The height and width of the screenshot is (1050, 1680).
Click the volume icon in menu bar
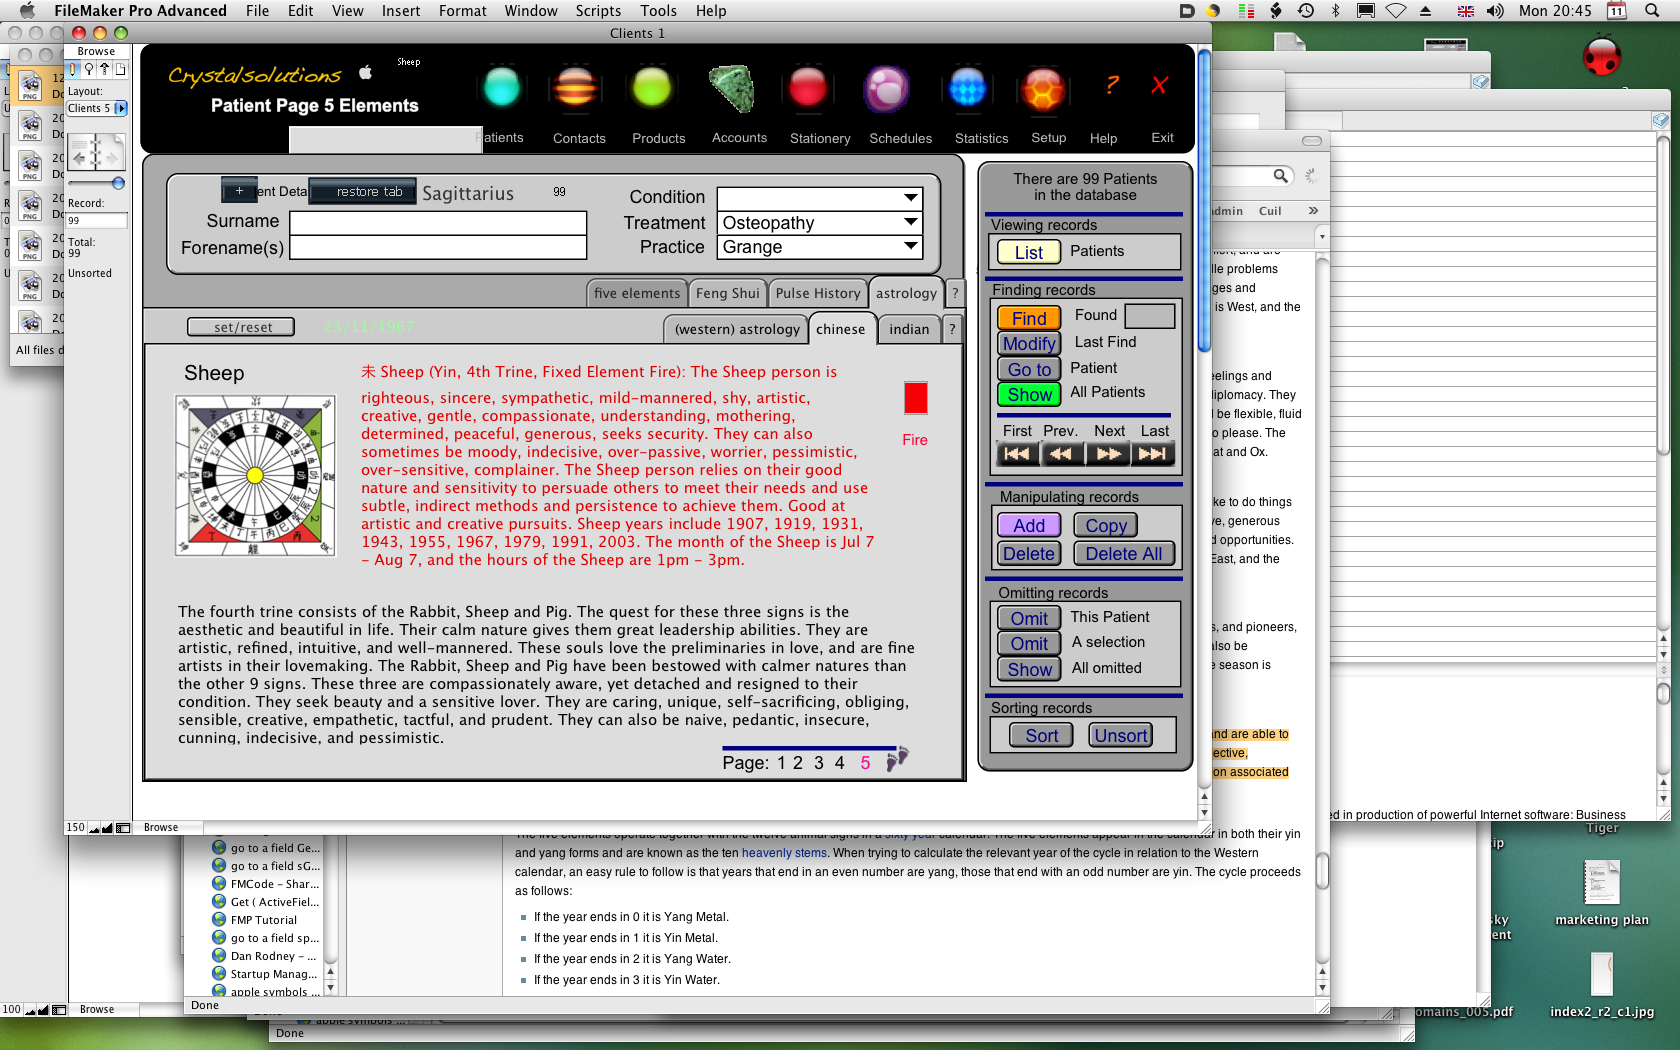[1495, 10]
